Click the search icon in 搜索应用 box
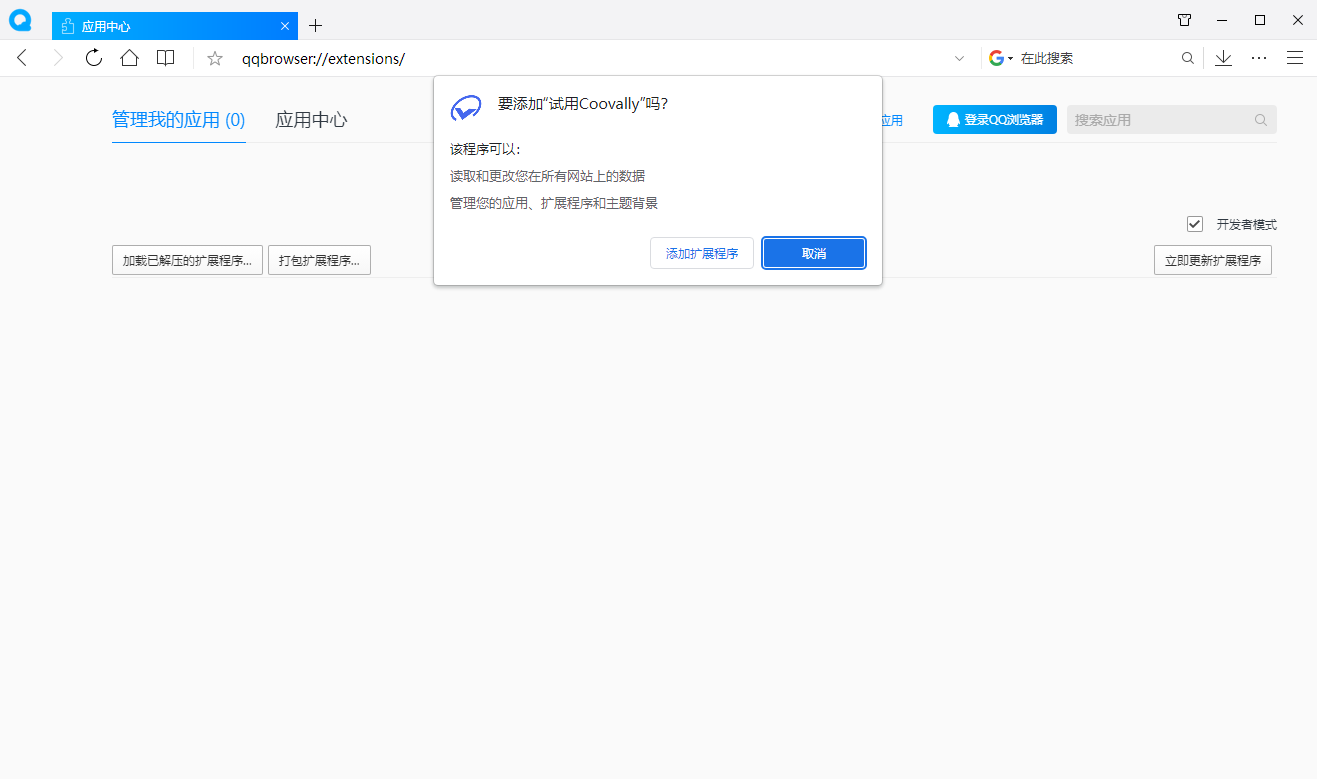This screenshot has height=779, width=1317. coord(1261,120)
